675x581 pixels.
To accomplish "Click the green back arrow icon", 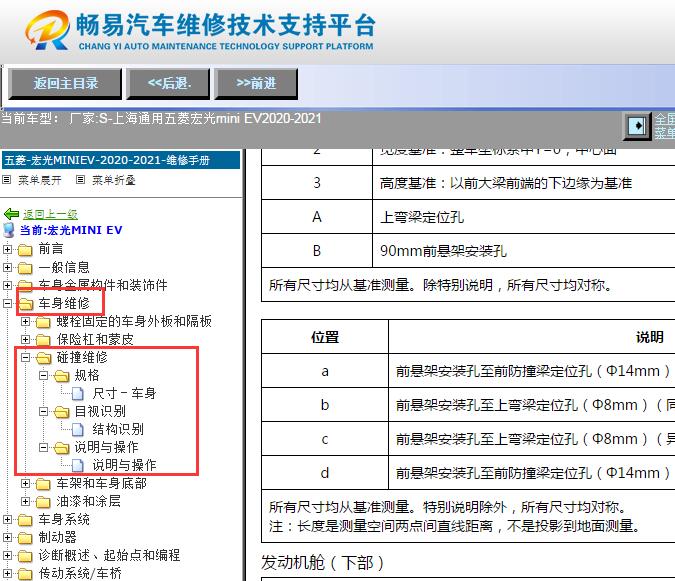I will point(11,214).
